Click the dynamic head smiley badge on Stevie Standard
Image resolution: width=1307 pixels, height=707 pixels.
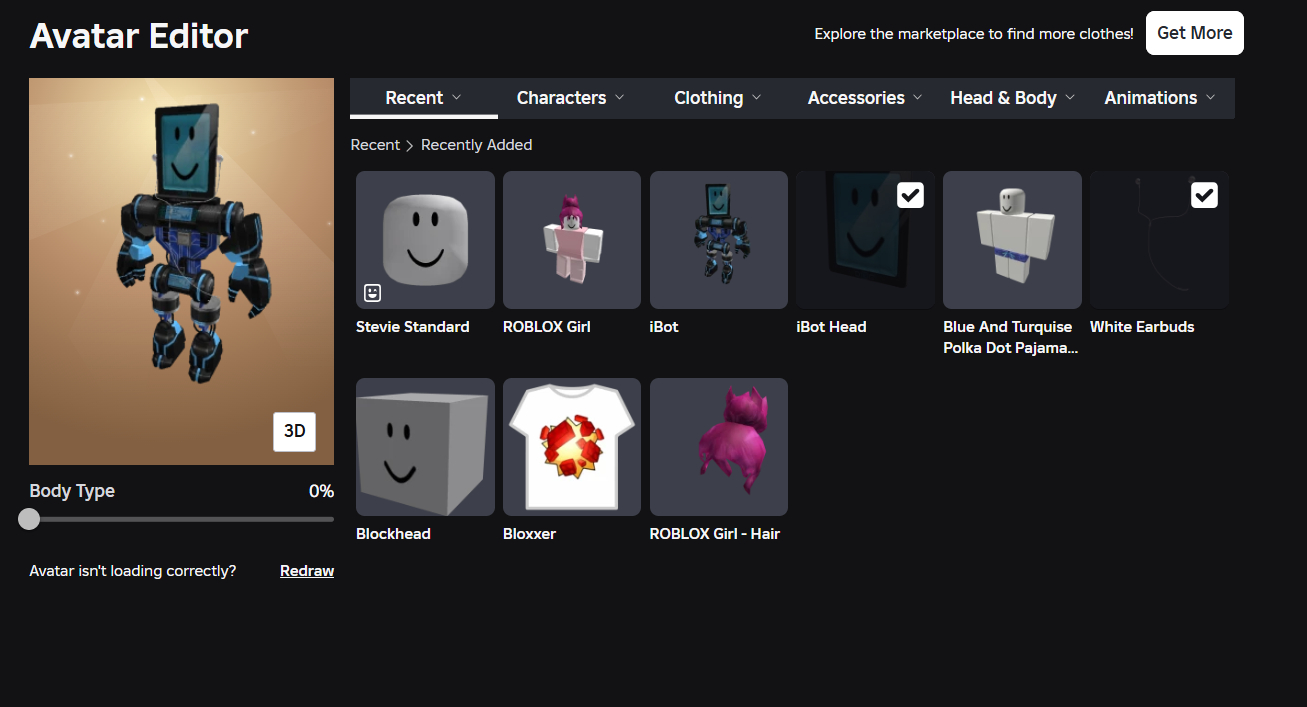(372, 292)
